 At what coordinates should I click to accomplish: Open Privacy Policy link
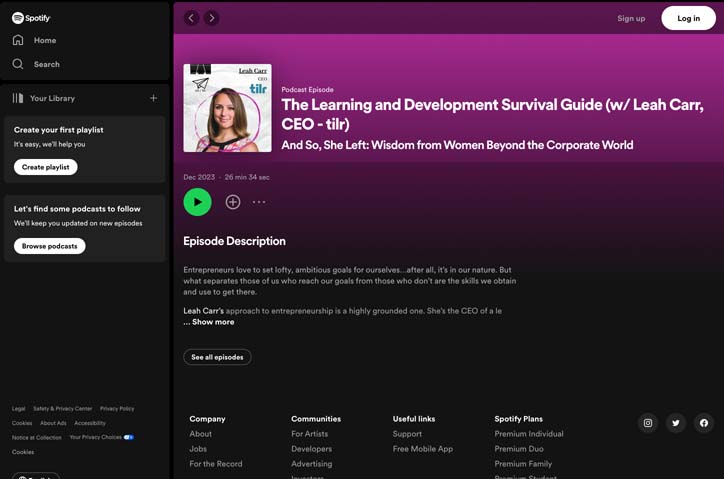[x=117, y=409]
